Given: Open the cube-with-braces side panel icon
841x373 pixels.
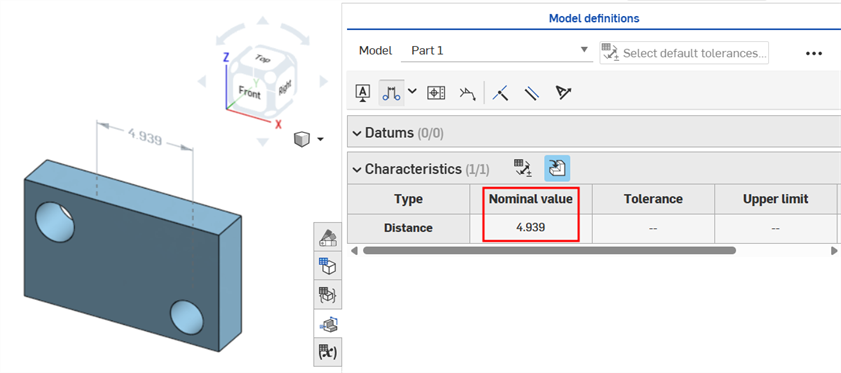Looking at the screenshot, I should pos(328,295).
